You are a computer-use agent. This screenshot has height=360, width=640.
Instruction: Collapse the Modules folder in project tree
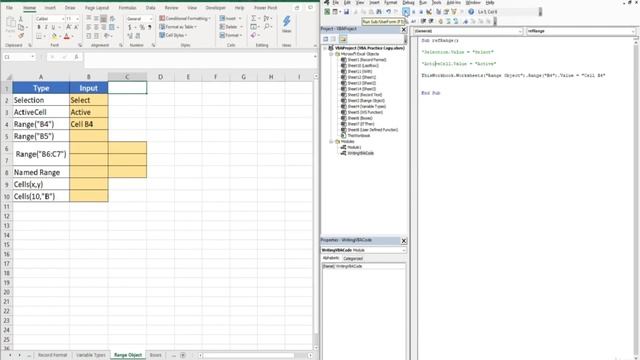tap(331, 141)
